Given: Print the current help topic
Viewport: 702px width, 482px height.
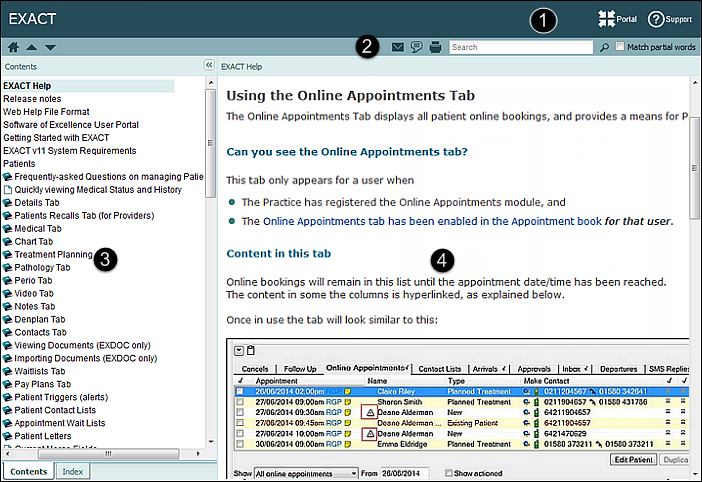Looking at the screenshot, I should pos(435,47).
